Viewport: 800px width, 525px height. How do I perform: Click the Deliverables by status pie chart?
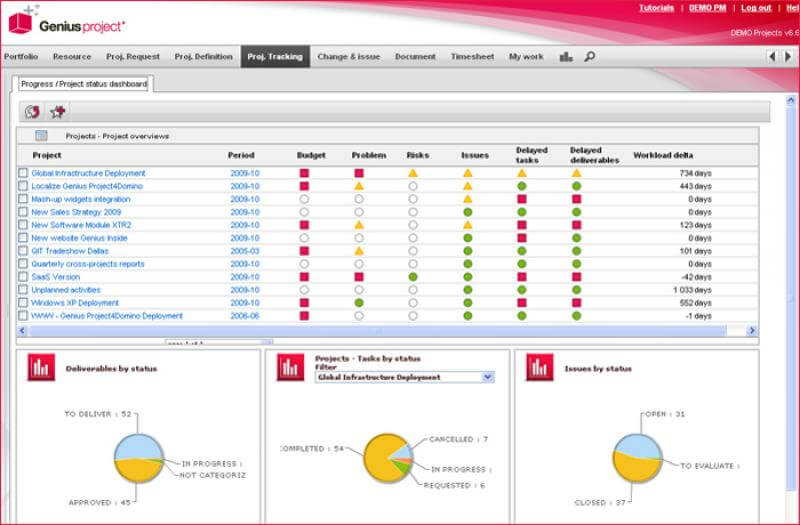139,458
